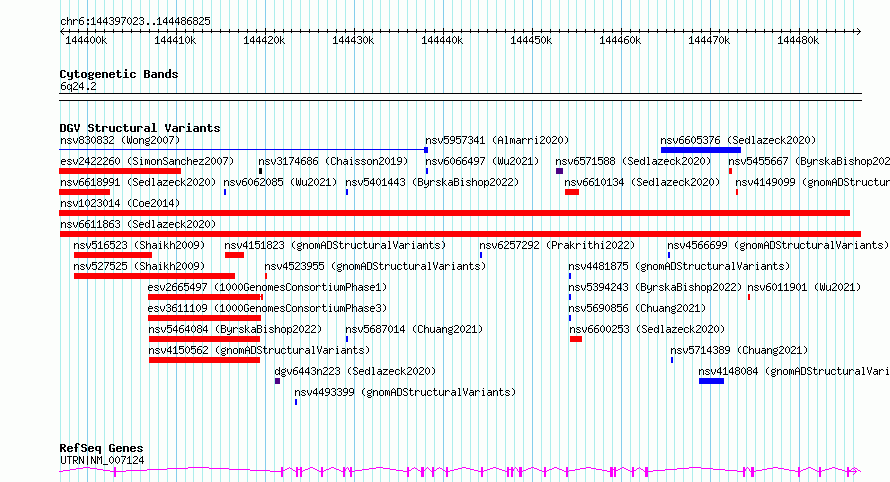The height and width of the screenshot is (482, 890).
Task: Open nsv6605376 (Sedlazeck2020) blue variant bar
Action: pyautogui.click(x=700, y=150)
